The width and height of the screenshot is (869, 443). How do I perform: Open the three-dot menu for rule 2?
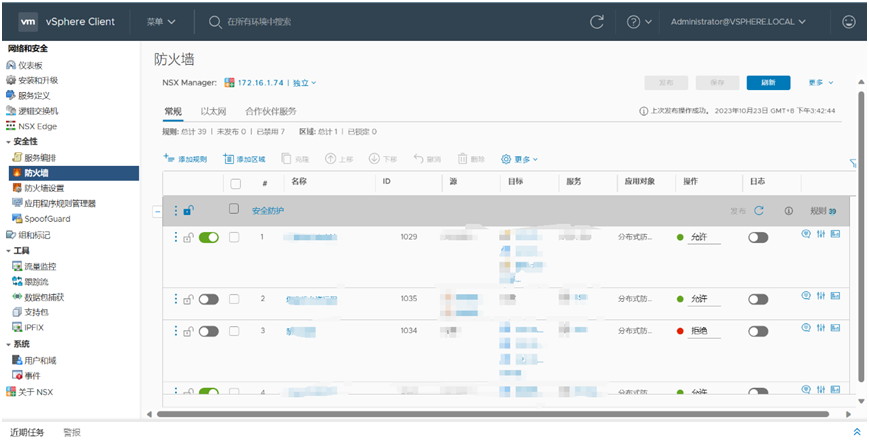pos(176,299)
